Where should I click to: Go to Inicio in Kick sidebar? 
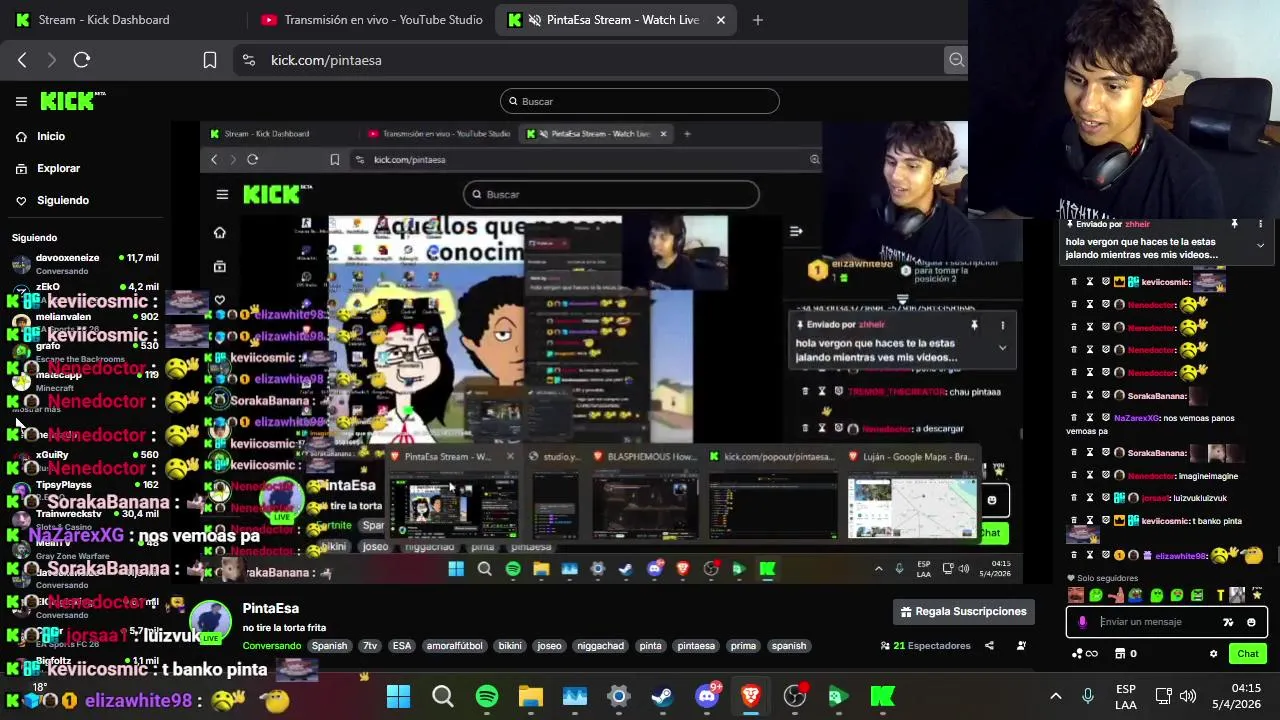tap(50, 137)
